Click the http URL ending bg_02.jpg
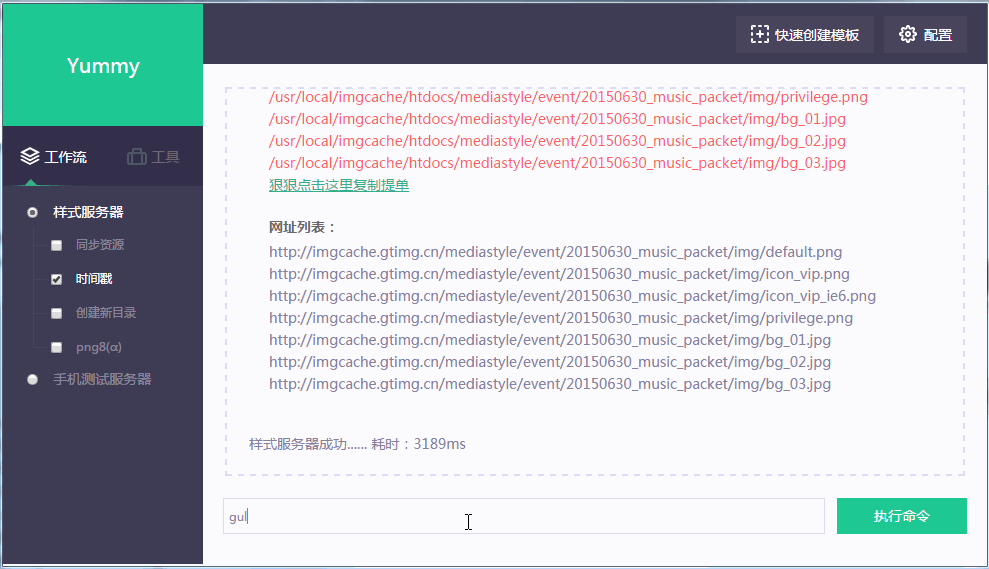The image size is (989, 569). [x=550, y=363]
